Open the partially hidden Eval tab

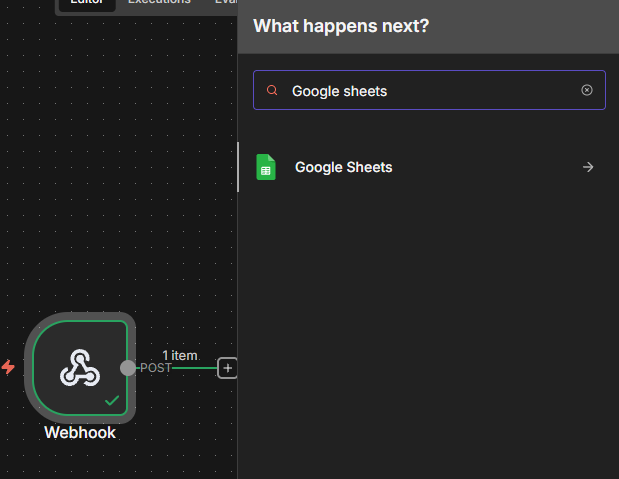225,3
